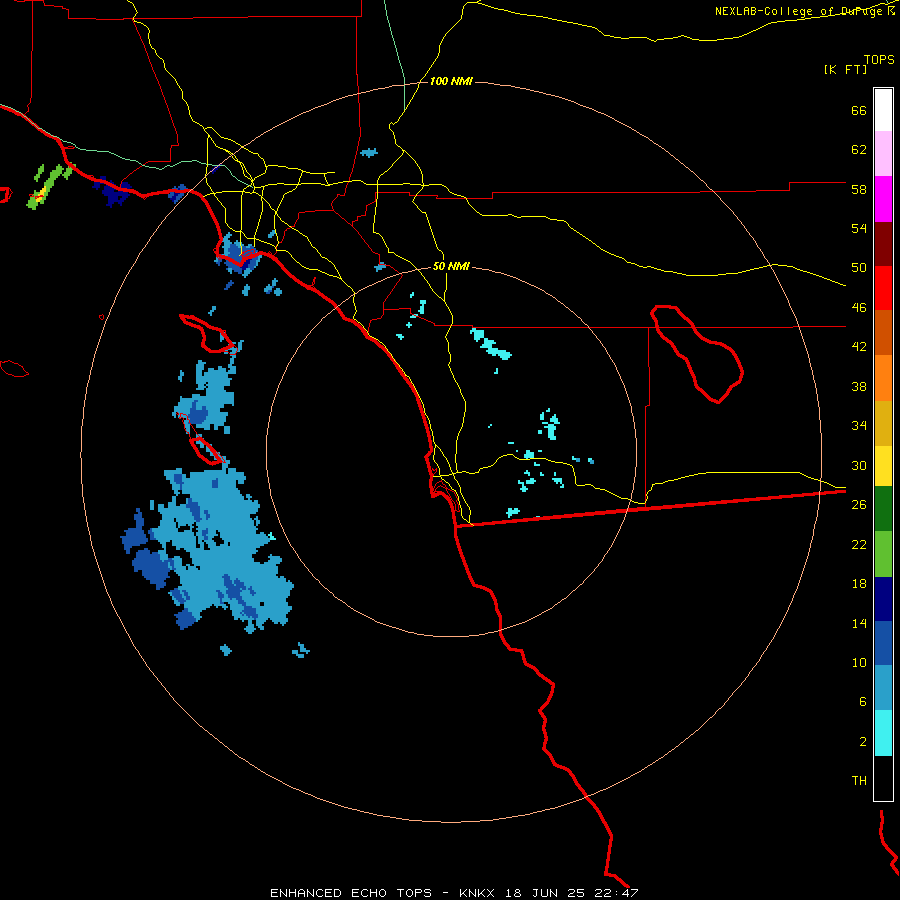Click the cyan 10 K FT legend swatch
The width and height of the screenshot is (900, 900).
coord(883,732)
